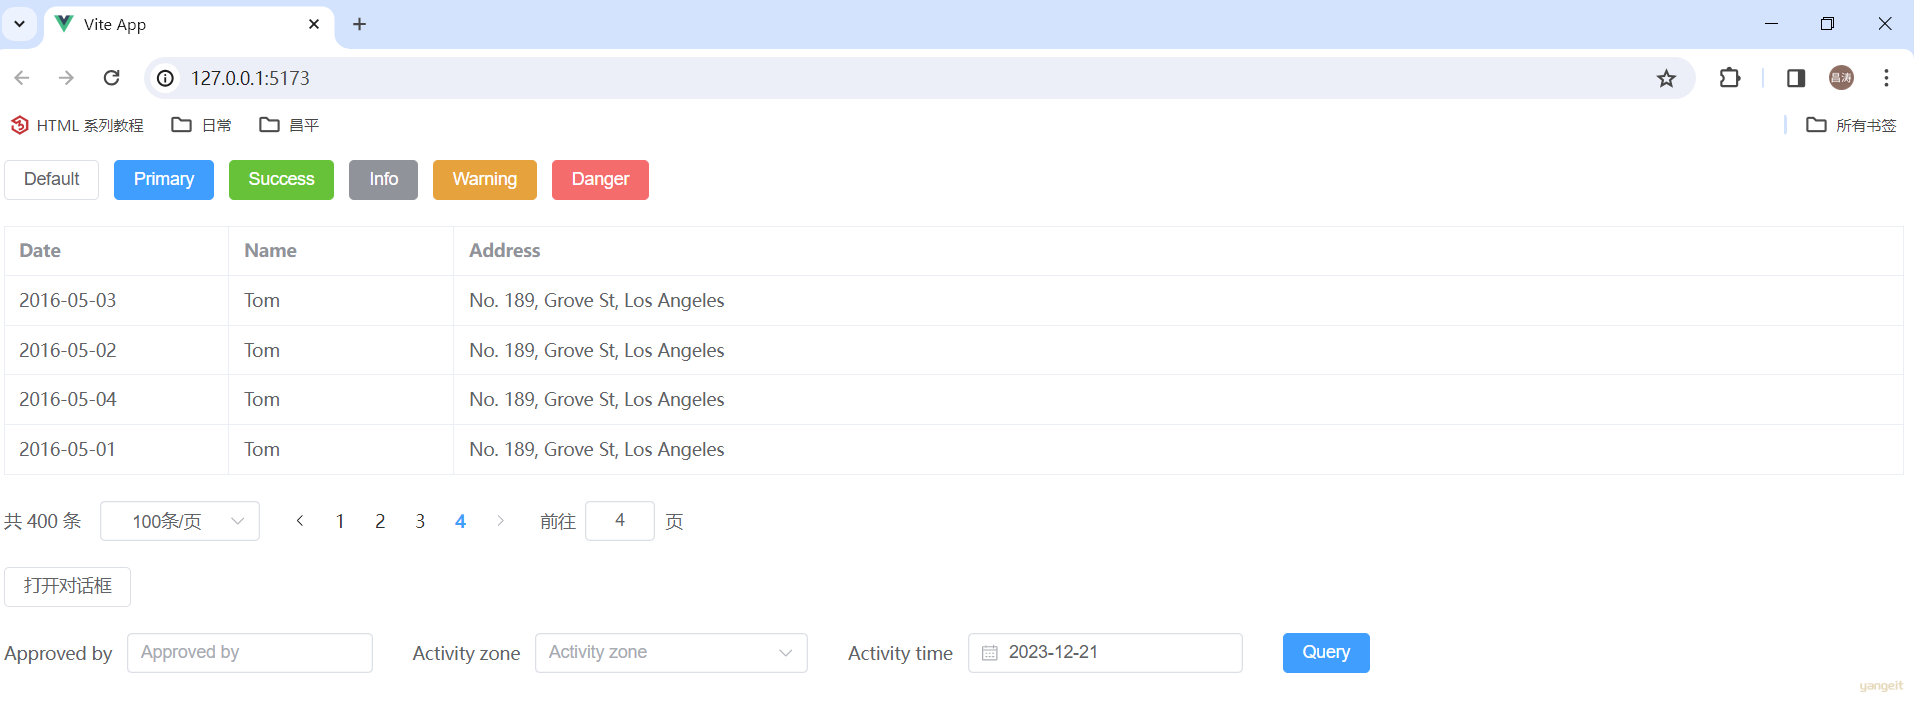Viewport: 1914px width, 702px height.
Task: Click the blue Query button
Action: pyautogui.click(x=1326, y=653)
